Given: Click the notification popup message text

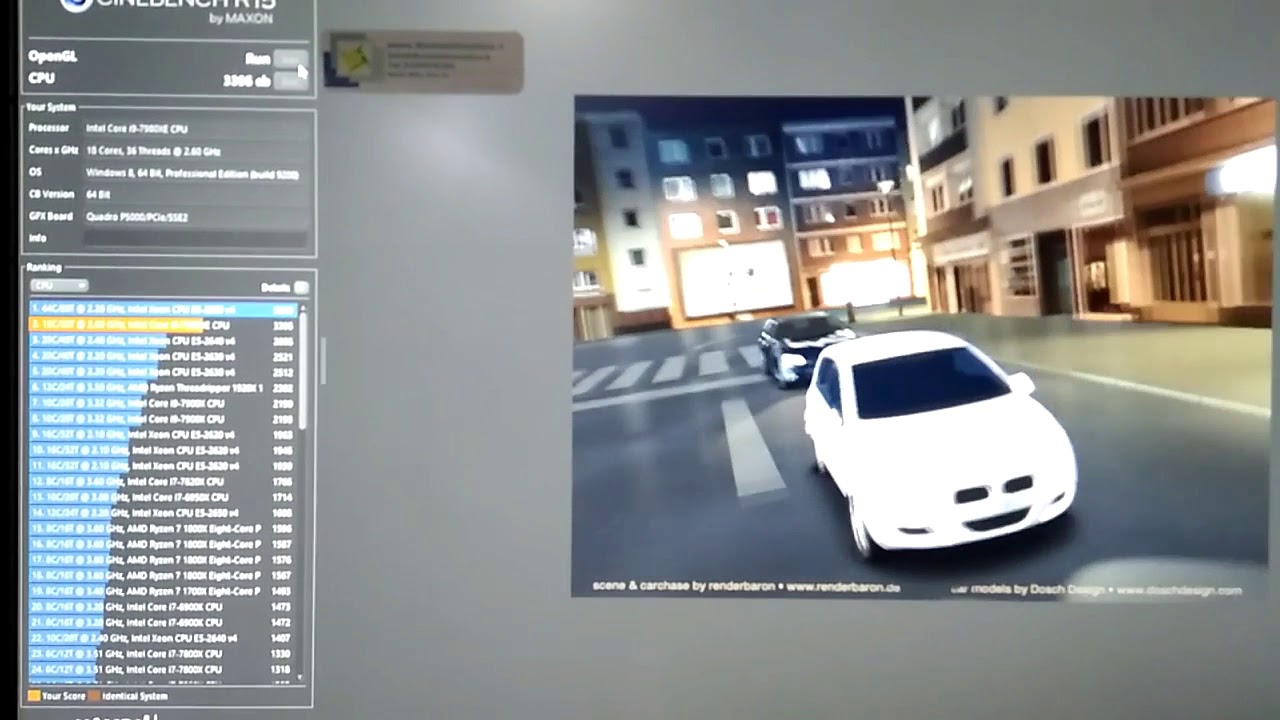Looking at the screenshot, I should pyautogui.click(x=444, y=59).
